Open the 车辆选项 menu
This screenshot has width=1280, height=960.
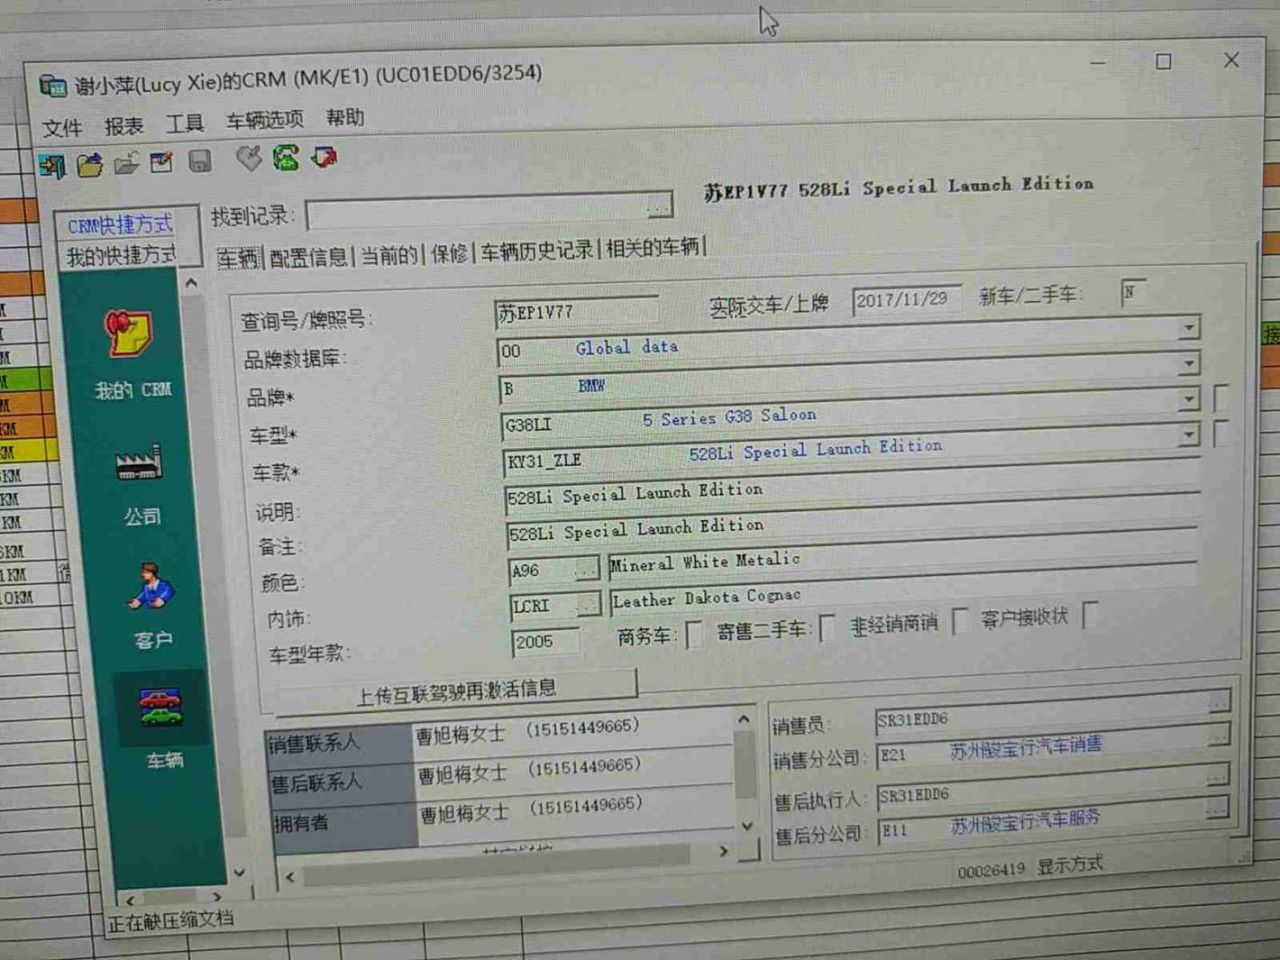(265, 120)
